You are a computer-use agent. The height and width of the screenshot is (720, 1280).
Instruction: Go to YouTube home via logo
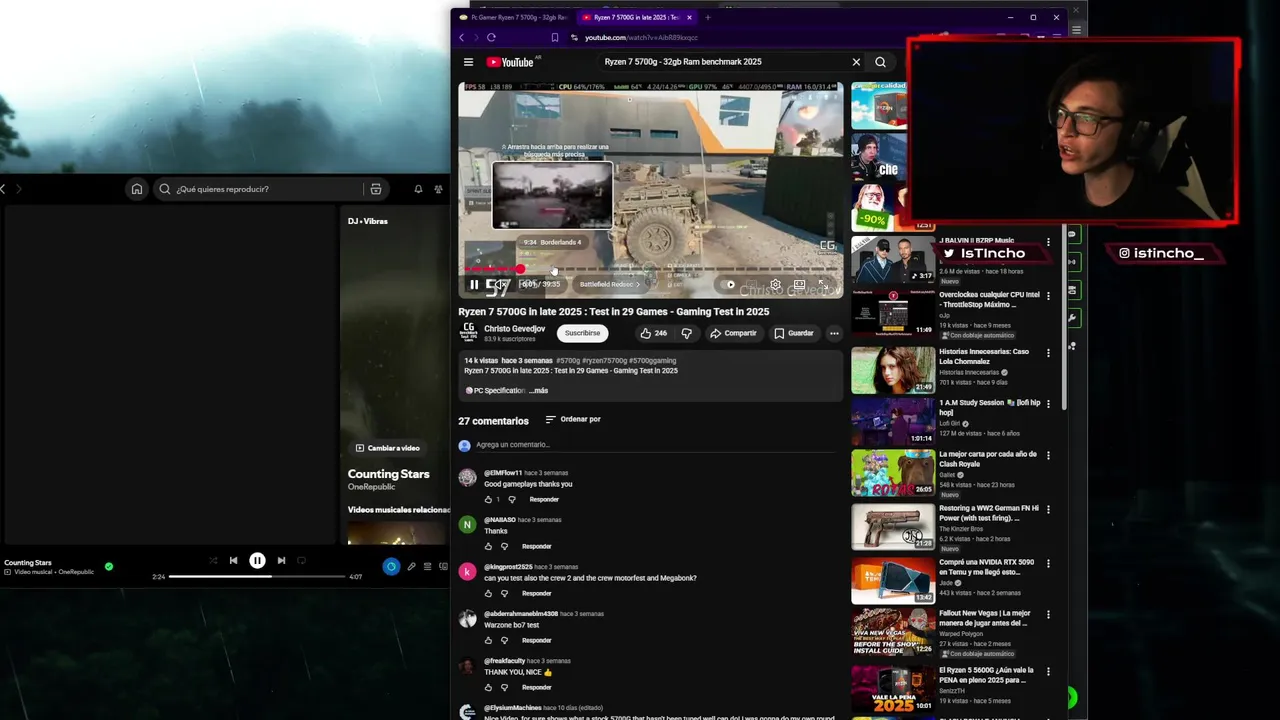point(512,62)
